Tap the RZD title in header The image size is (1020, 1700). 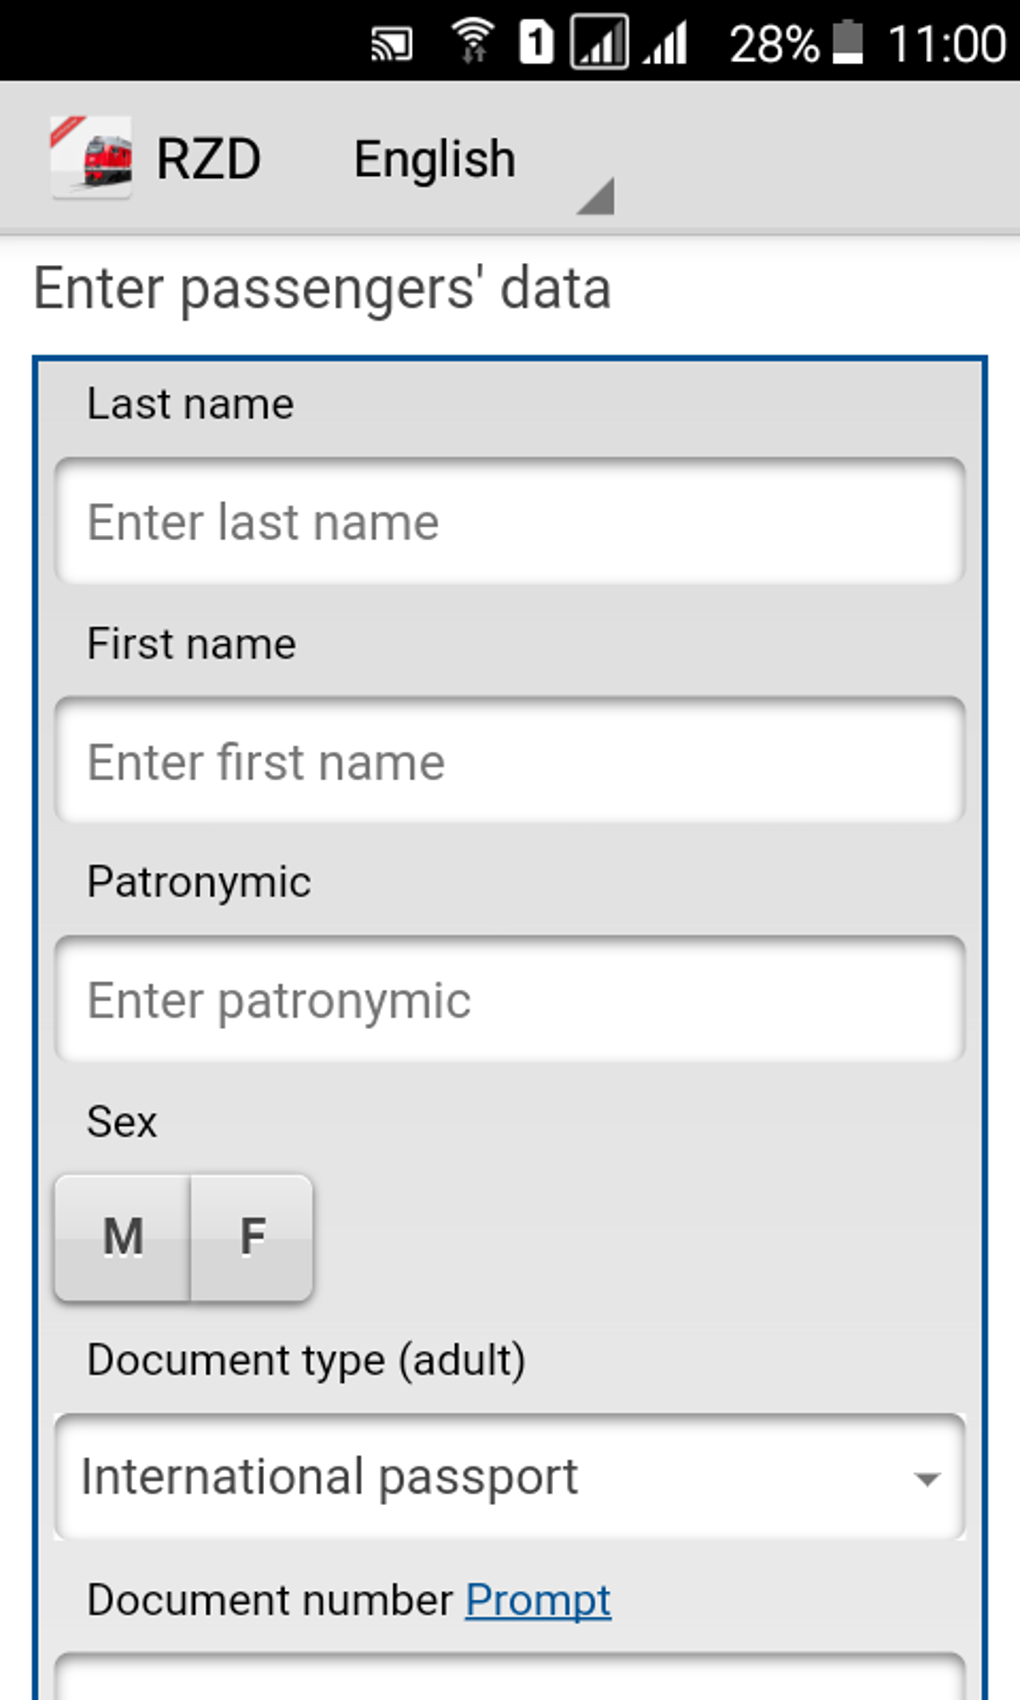[208, 160]
